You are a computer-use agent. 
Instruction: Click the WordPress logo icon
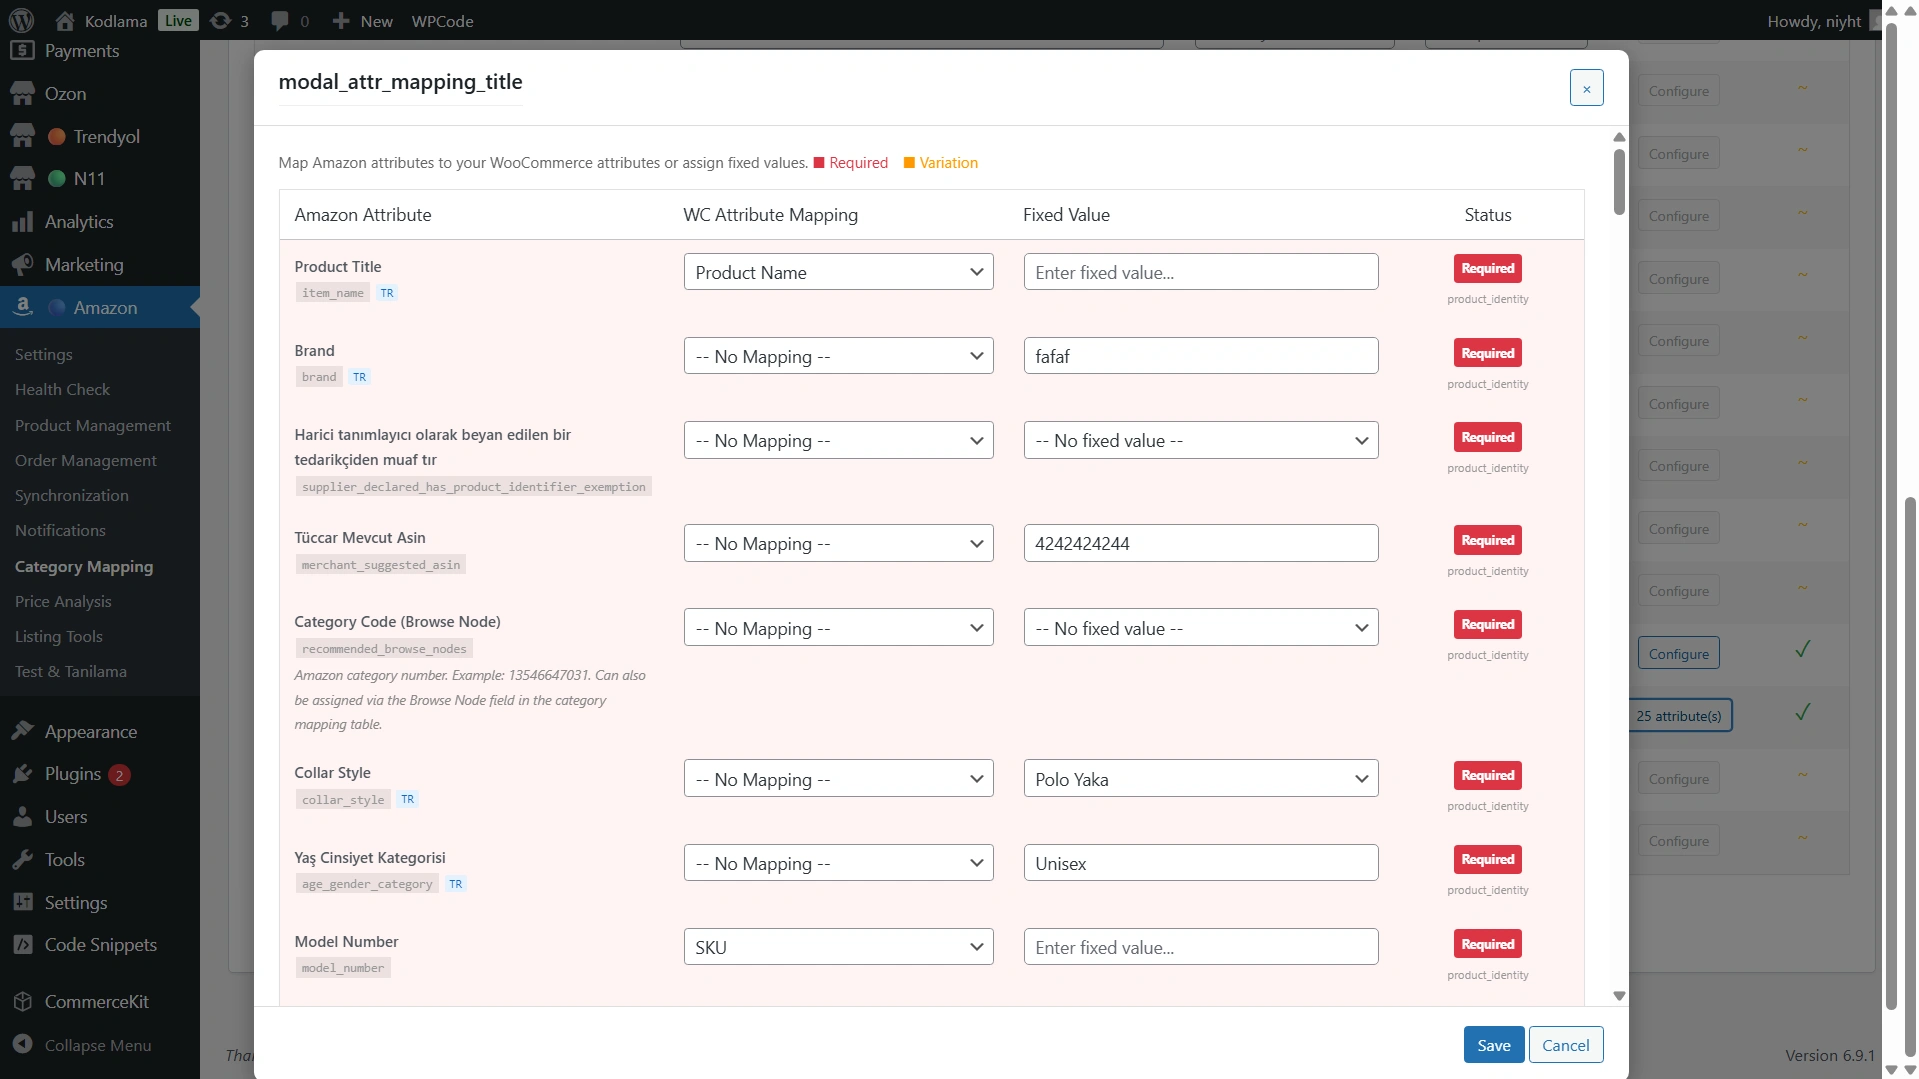click(x=21, y=20)
